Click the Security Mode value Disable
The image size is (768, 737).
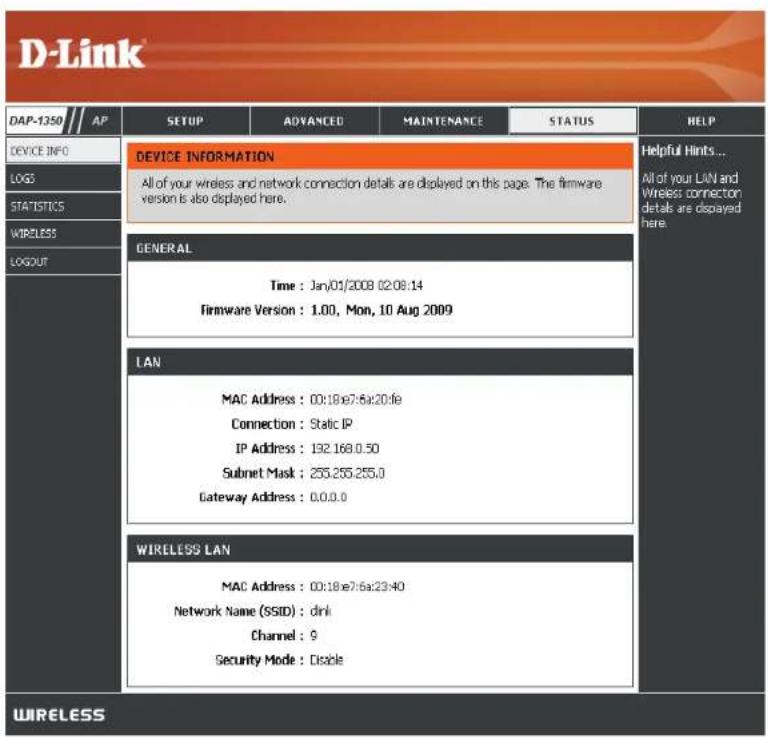[x=327, y=660]
